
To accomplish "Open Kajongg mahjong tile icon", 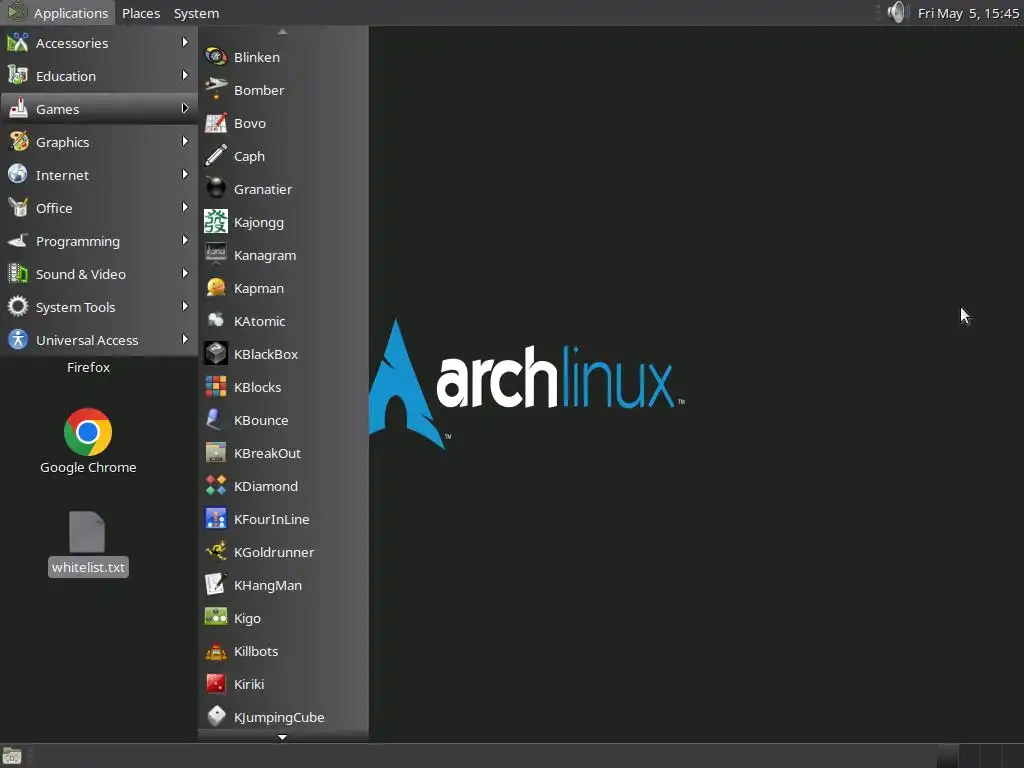I will [x=216, y=222].
